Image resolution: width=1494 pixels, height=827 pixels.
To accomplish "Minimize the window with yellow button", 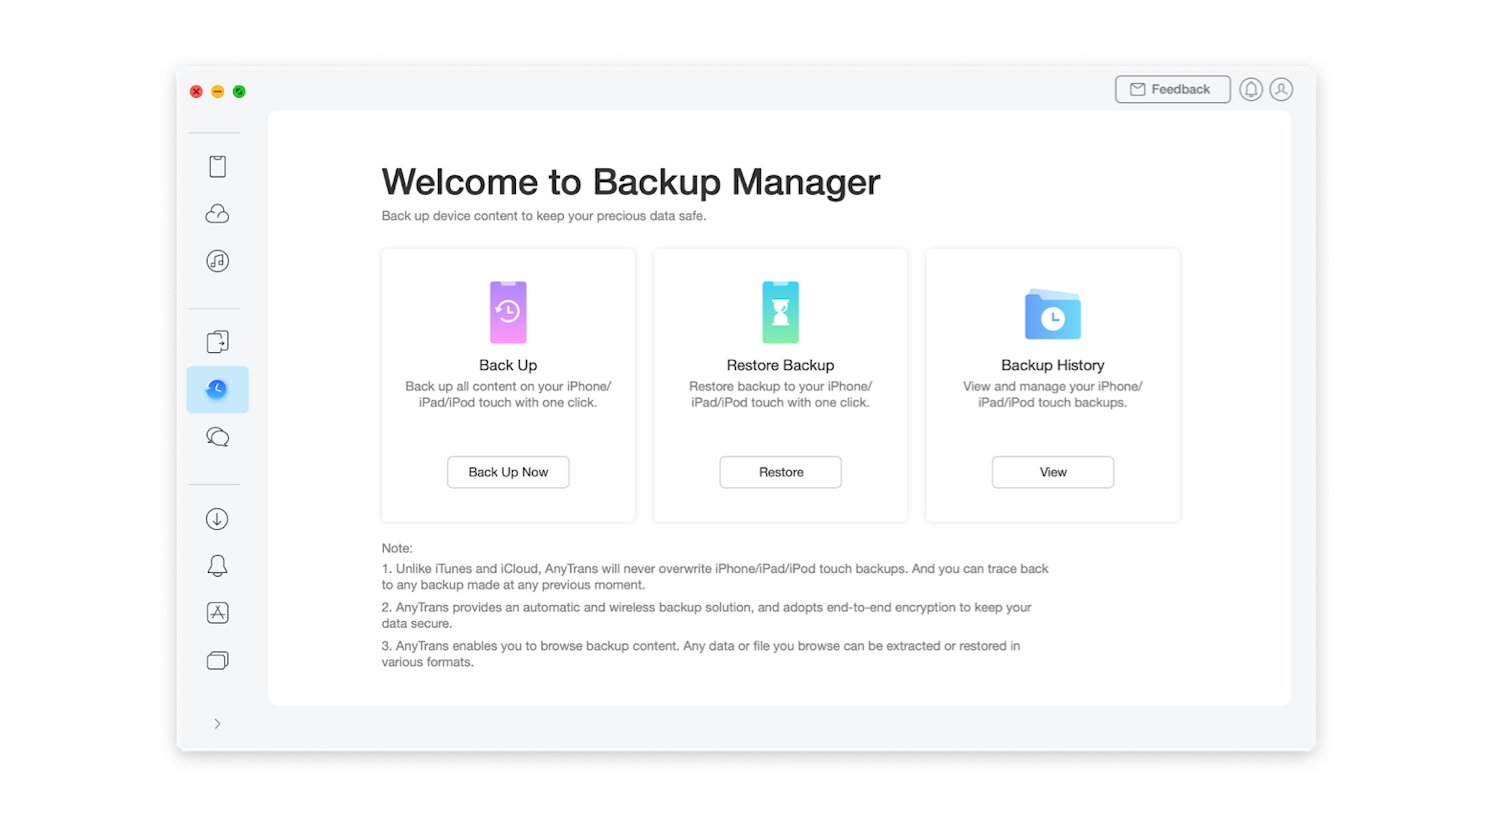I will [x=218, y=91].
